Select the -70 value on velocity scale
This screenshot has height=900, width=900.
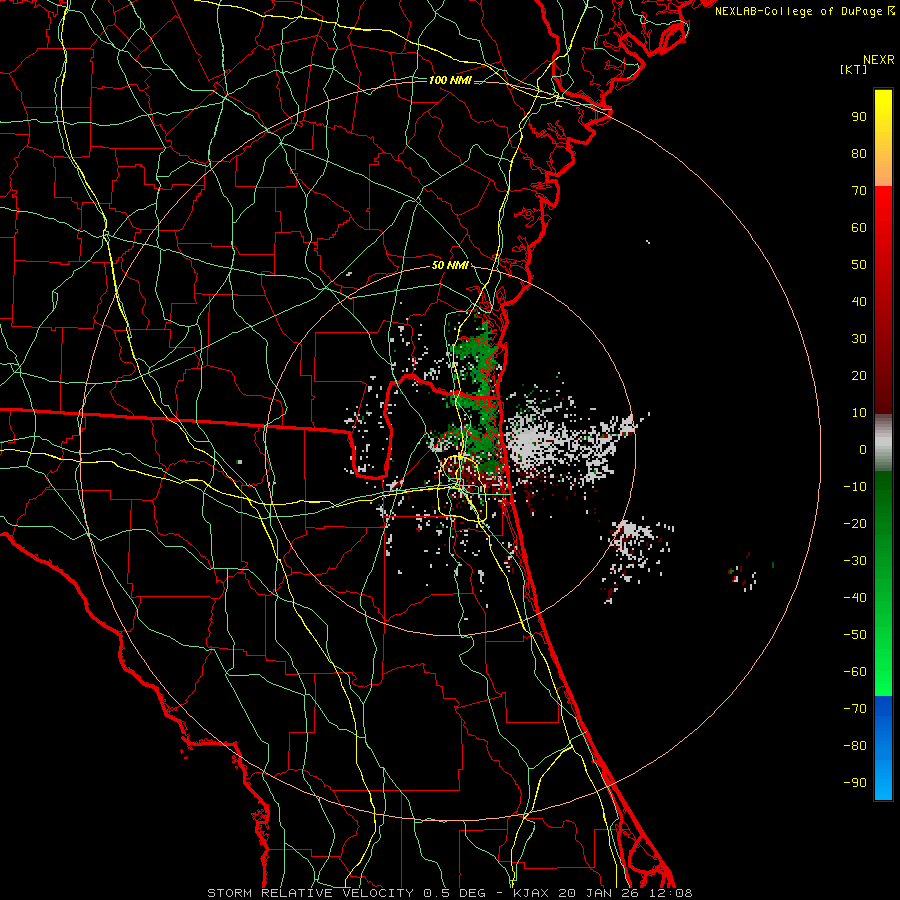tap(855, 709)
